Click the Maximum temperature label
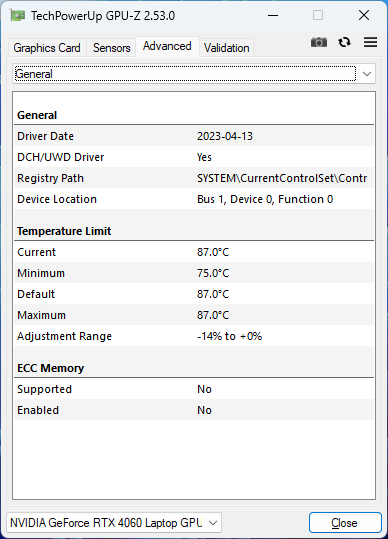Screen dimensions: 388x539 point(41,315)
